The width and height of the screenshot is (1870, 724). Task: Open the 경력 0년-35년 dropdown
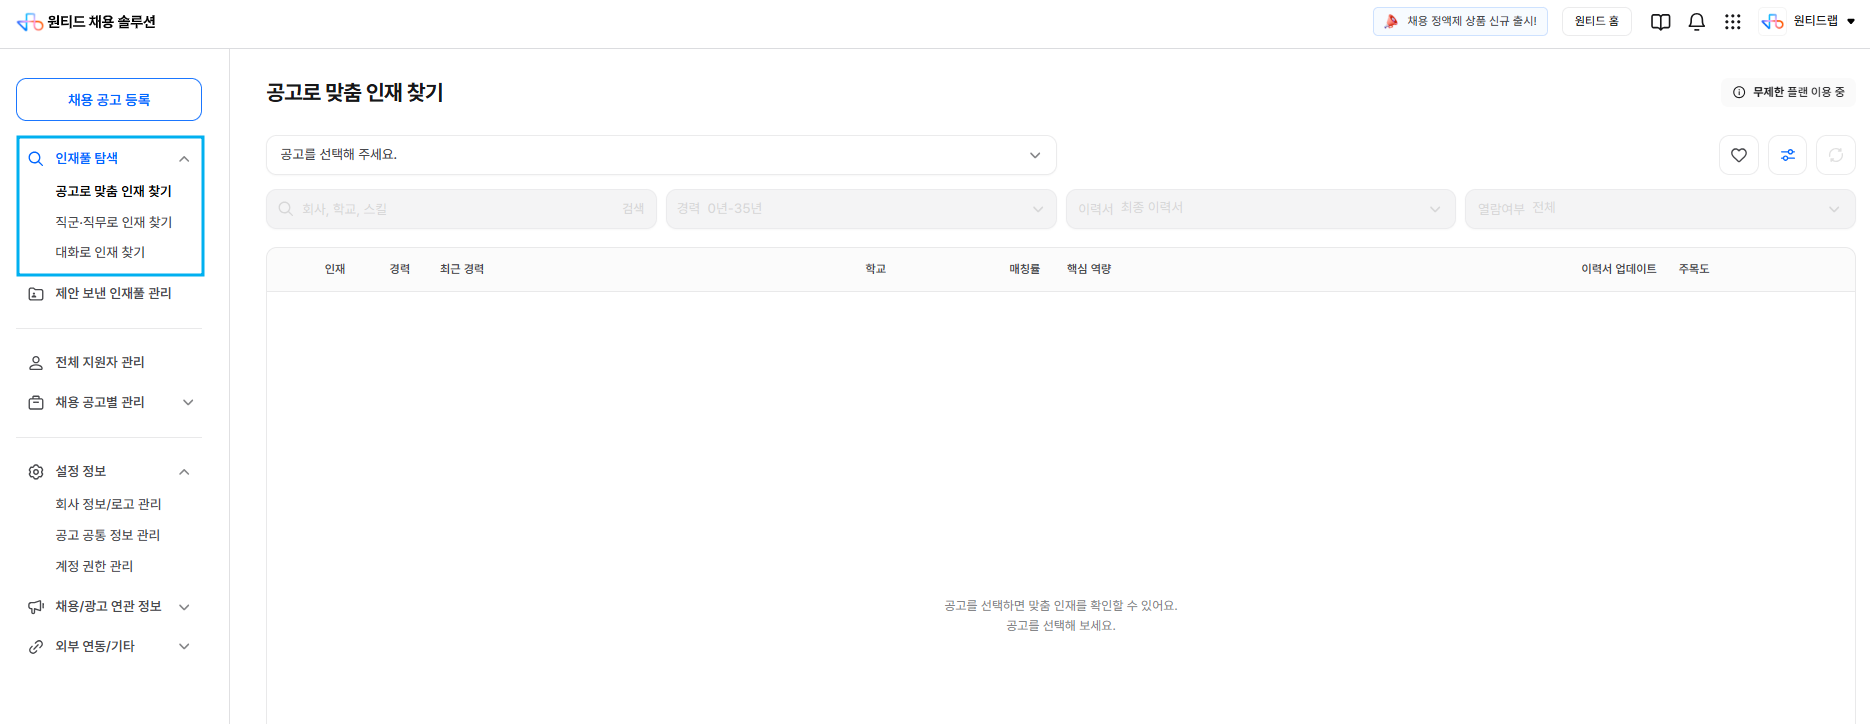(861, 209)
